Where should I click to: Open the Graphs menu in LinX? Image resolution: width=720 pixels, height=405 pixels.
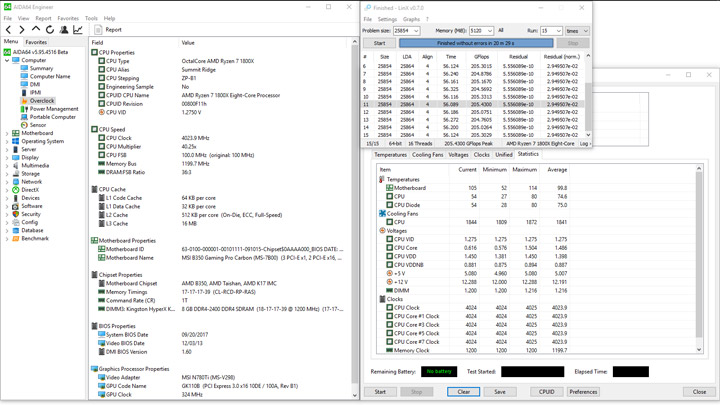[x=411, y=19]
